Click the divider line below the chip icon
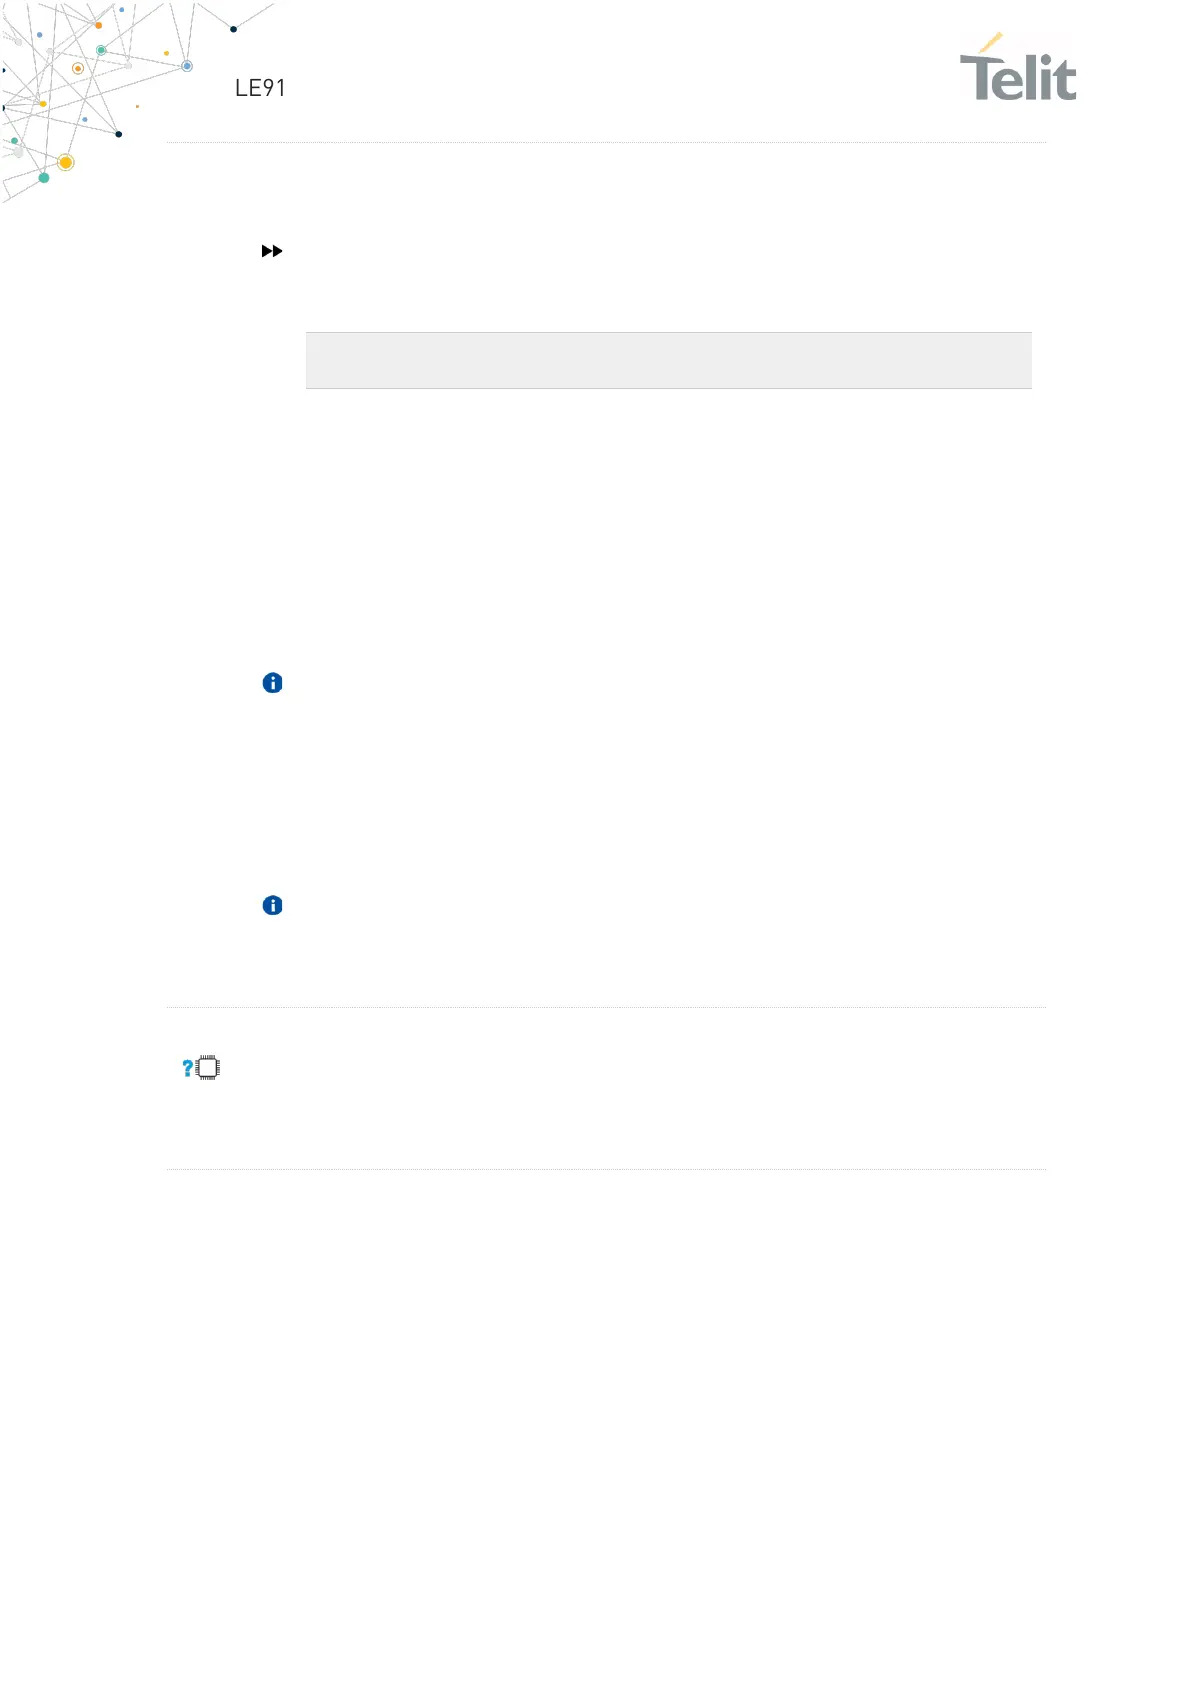This screenshot has width=1191, height=1684. tap(606, 1169)
